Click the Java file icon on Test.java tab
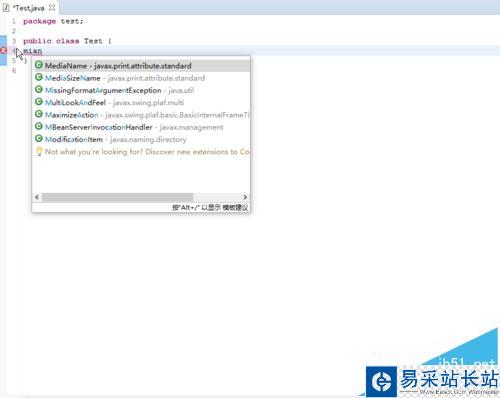The image size is (500, 398). (6, 8)
